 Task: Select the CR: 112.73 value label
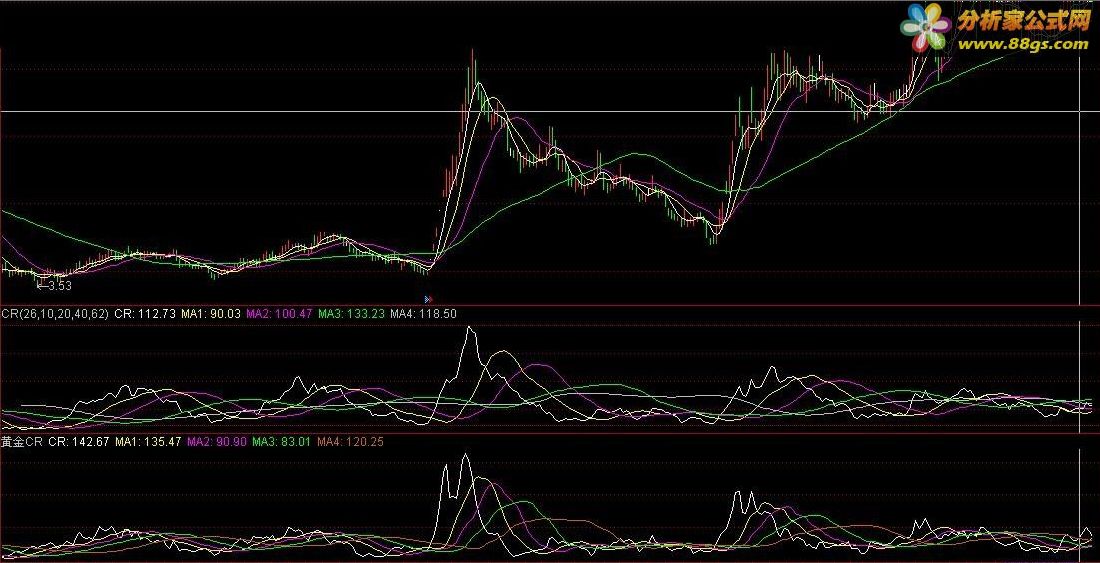pos(145,314)
